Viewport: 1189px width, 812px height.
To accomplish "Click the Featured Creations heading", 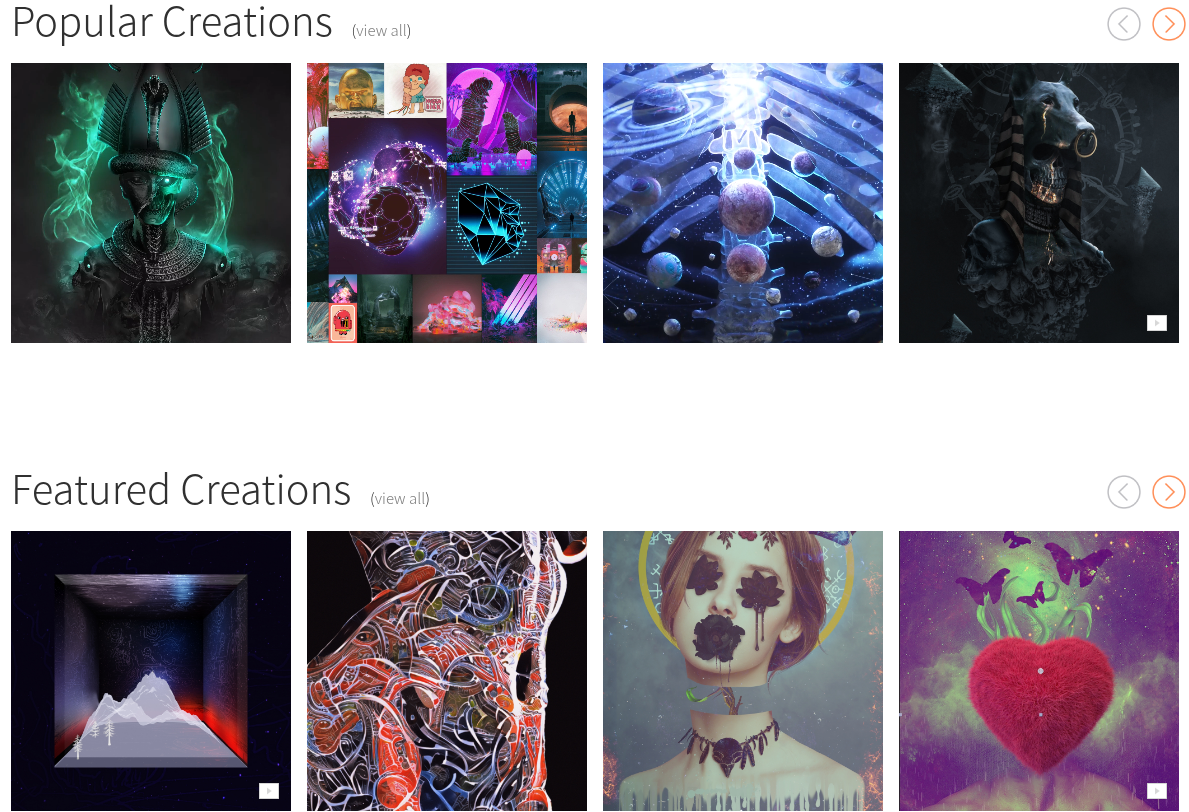I will coord(181,490).
